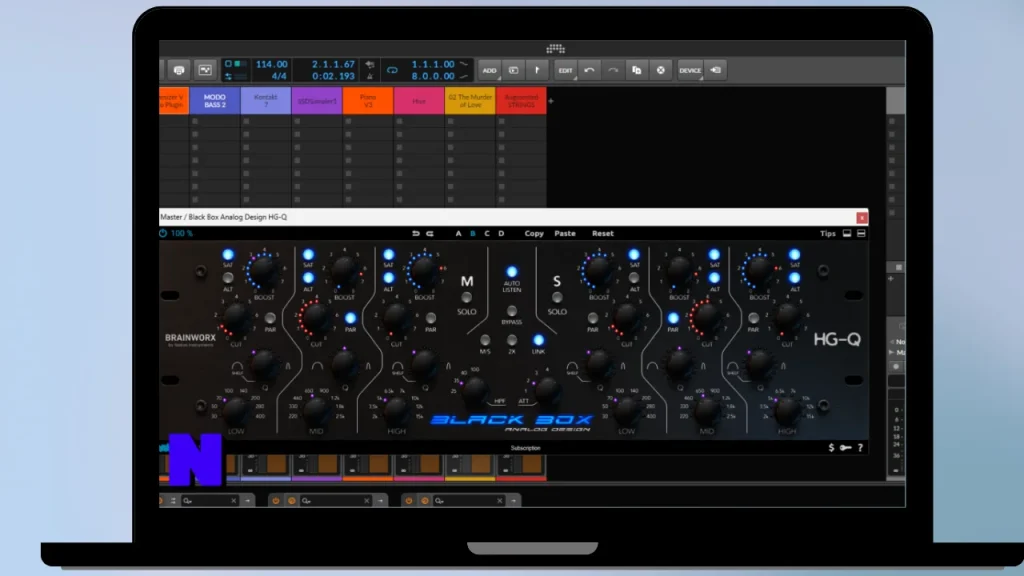Image resolution: width=1024 pixels, height=576 pixels.
Task: Click the Paste button in the plugin toolbar
Action: 565,233
